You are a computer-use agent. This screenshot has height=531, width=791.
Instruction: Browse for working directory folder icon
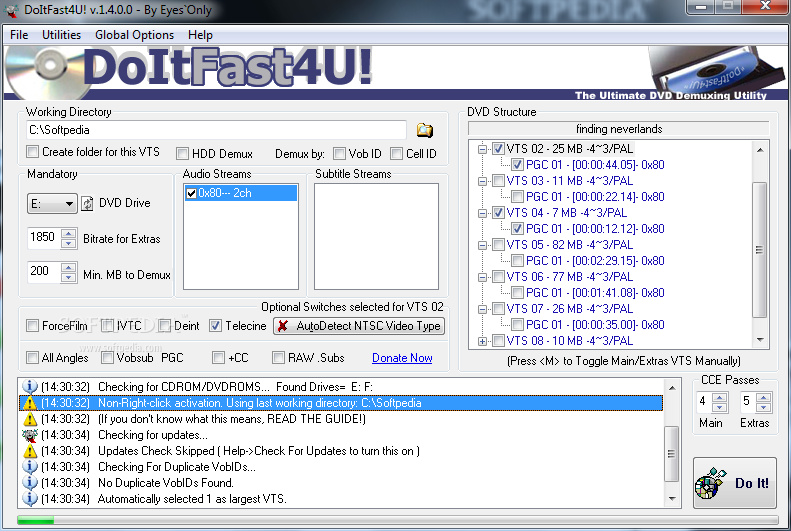[424, 130]
